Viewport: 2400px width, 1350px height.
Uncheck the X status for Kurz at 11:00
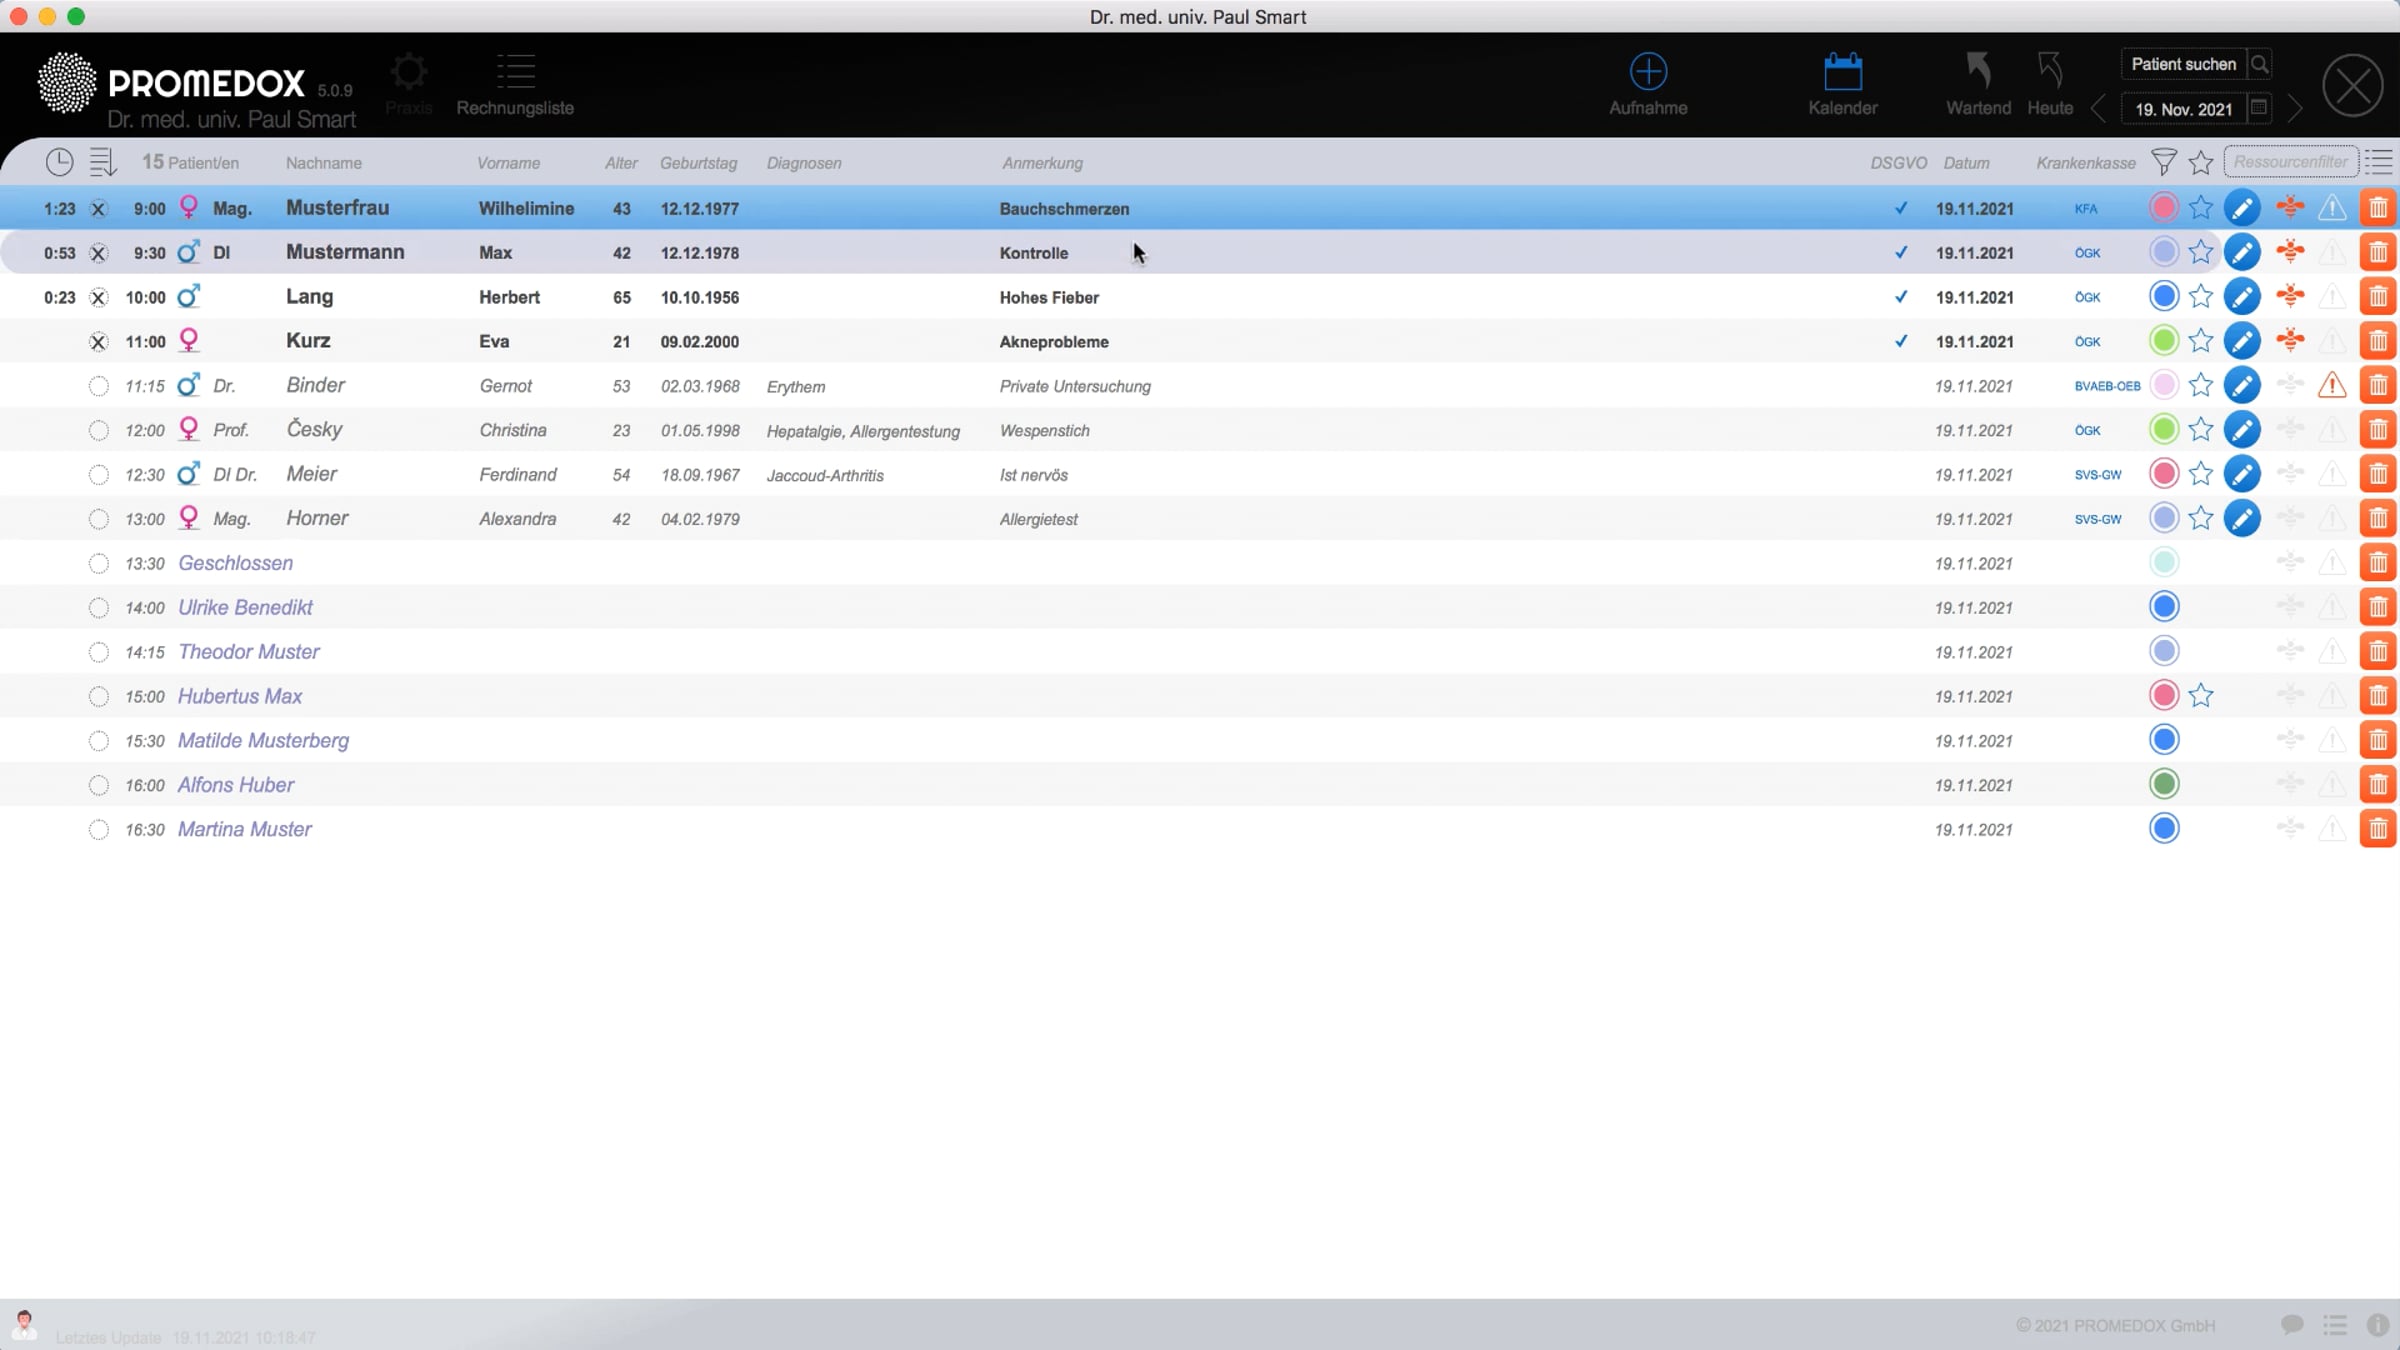[x=98, y=342]
